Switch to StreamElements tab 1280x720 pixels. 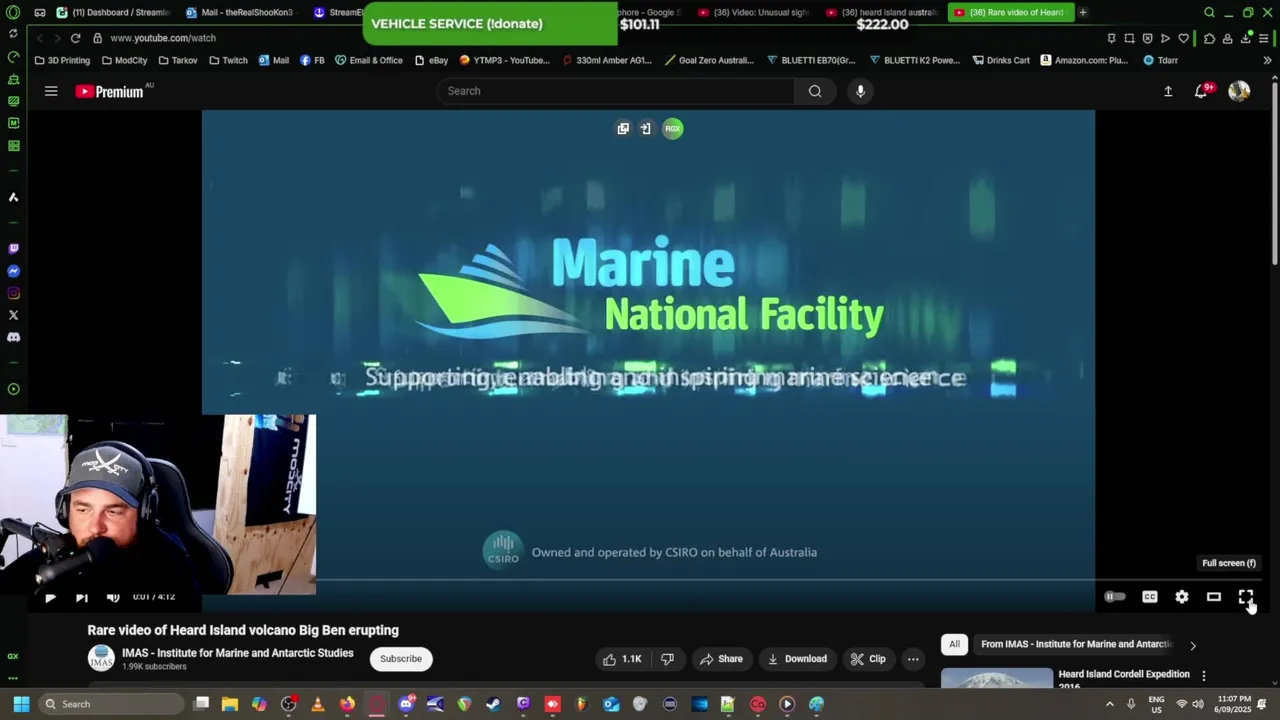click(x=337, y=12)
